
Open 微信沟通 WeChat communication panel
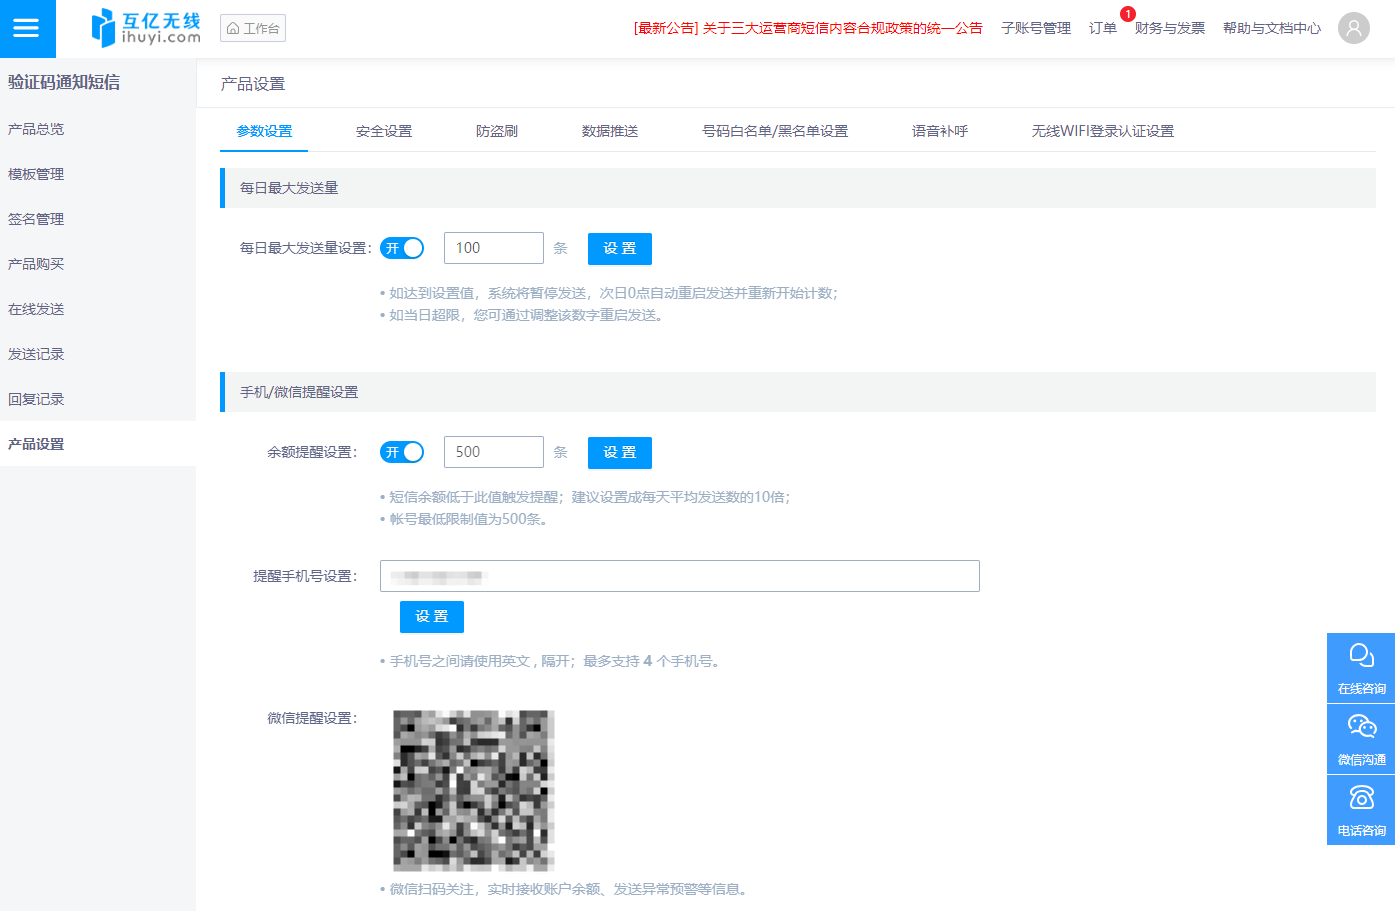(1360, 738)
